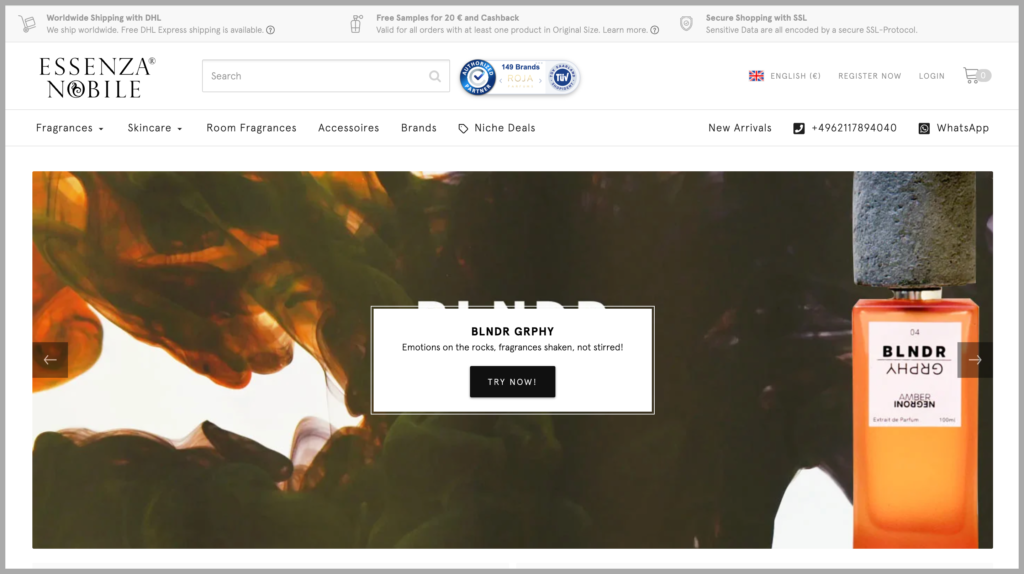Open the English (€) language selector
This screenshot has height=574, width=1024.
784,76
